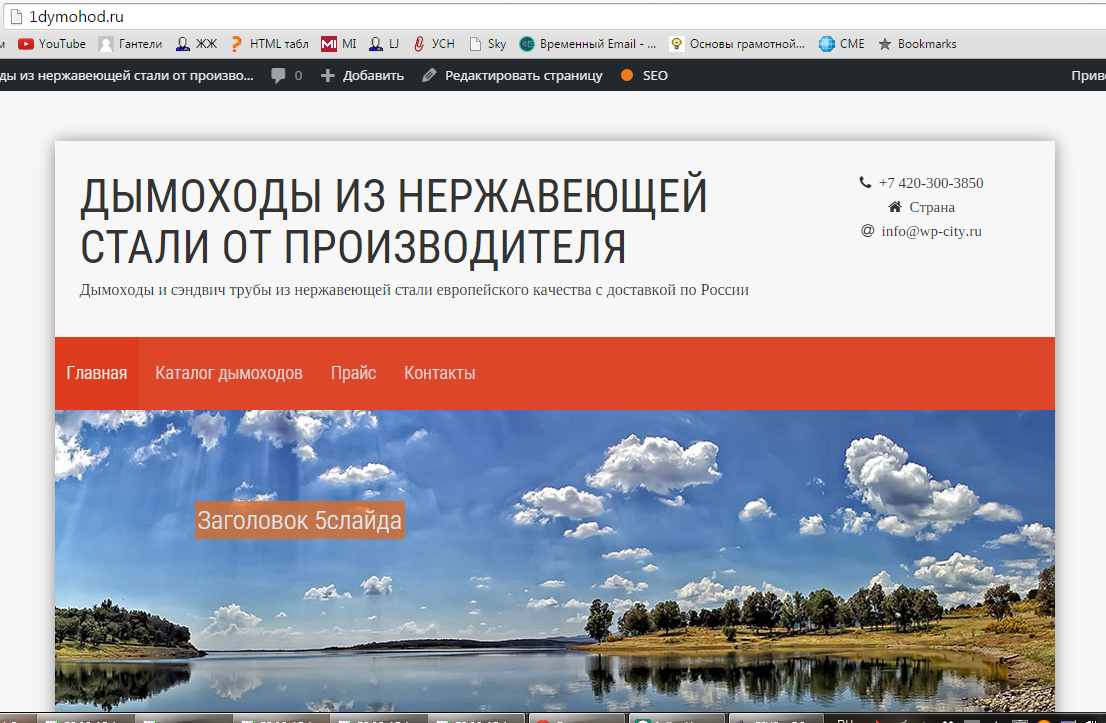Image resolution: width=1106 pixels, height=723 pixels.
Task: Open the Временный Email bookmark
Action: [x=588, y=44]
